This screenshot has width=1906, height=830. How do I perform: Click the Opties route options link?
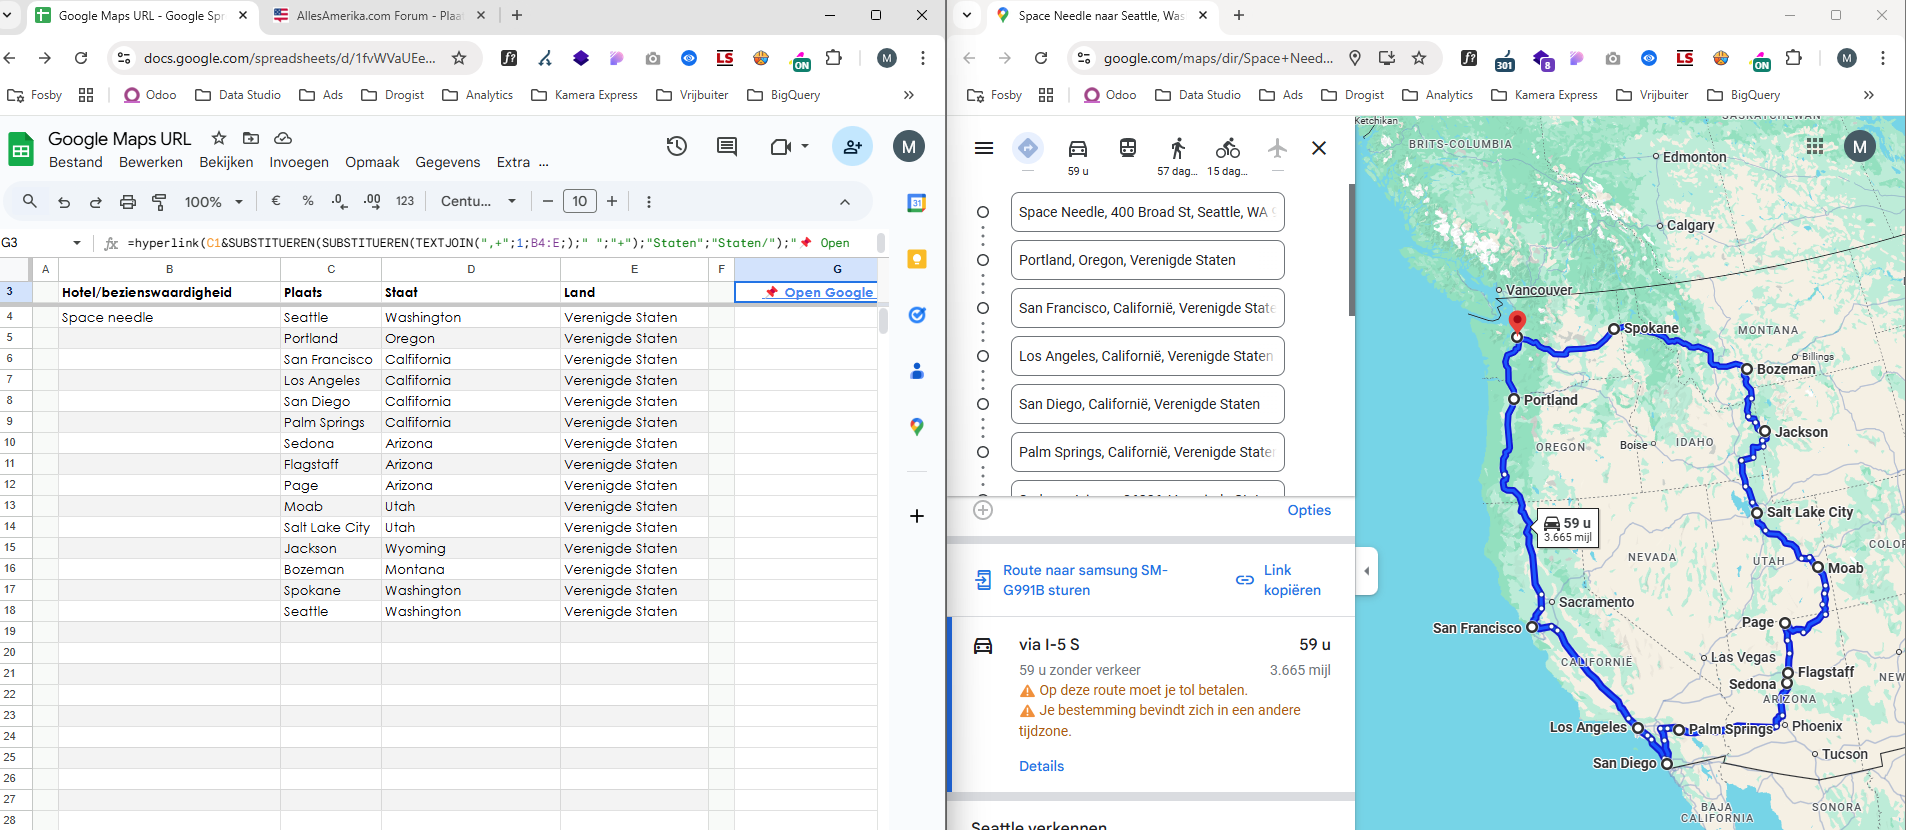pos(1308,510)
